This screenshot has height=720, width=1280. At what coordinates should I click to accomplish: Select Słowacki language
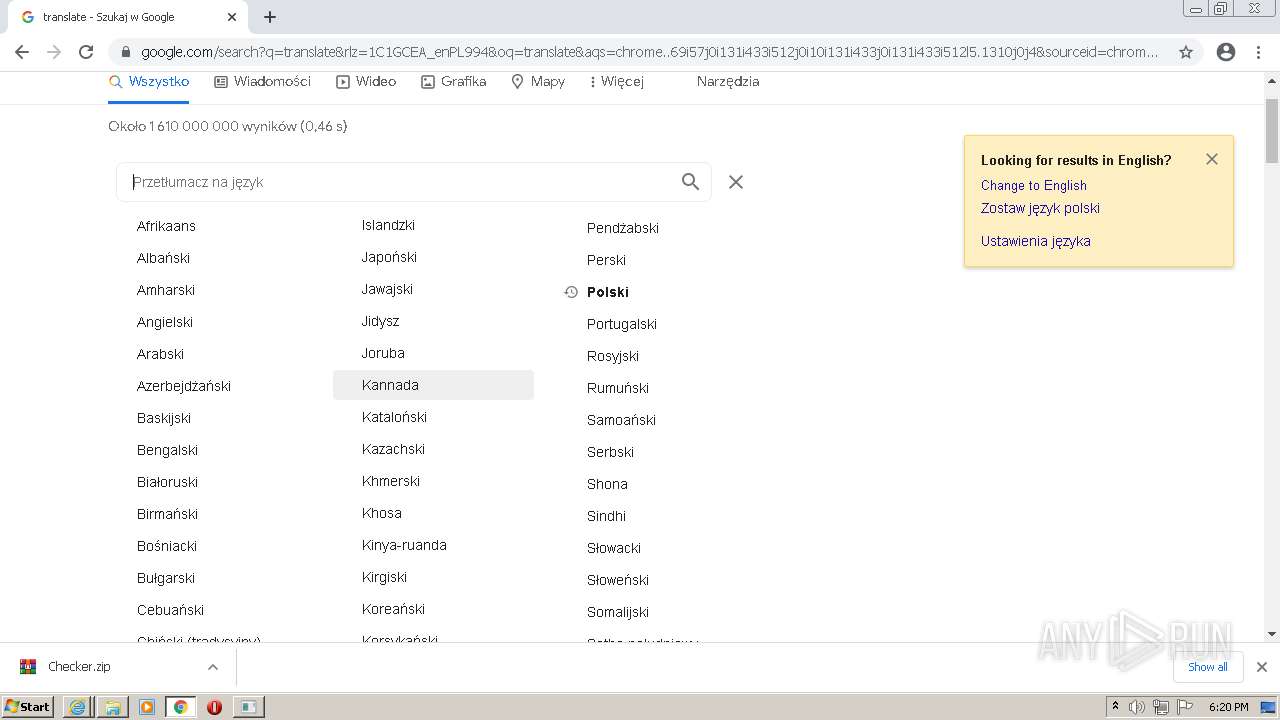pos(614,548)
